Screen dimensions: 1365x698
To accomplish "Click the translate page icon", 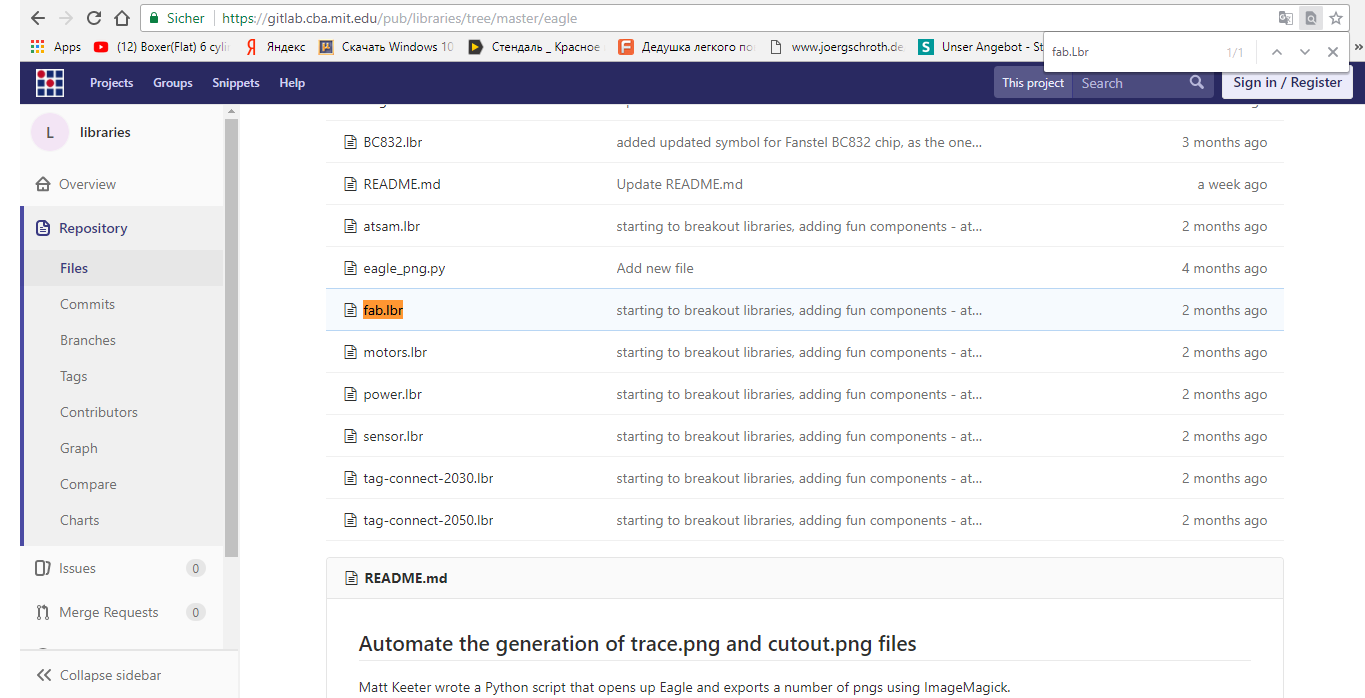I will (1286, 18).
